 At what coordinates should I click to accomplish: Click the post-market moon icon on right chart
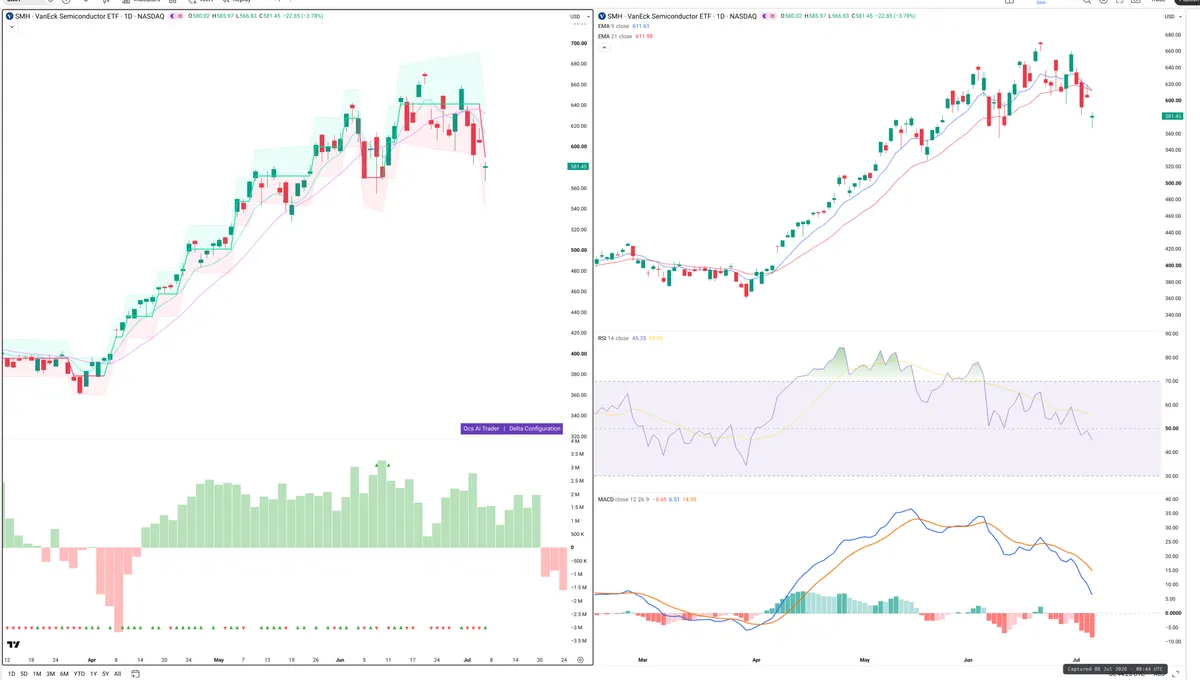[x=763, y=16]
